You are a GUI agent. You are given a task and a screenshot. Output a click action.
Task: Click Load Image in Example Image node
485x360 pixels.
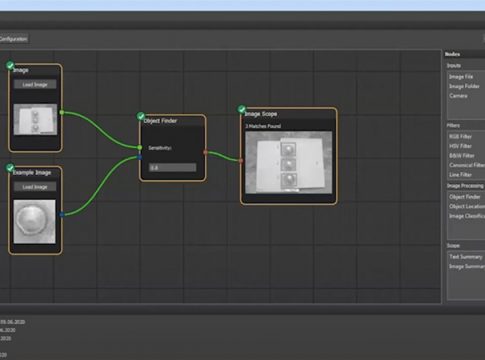[x=35, y=187]
